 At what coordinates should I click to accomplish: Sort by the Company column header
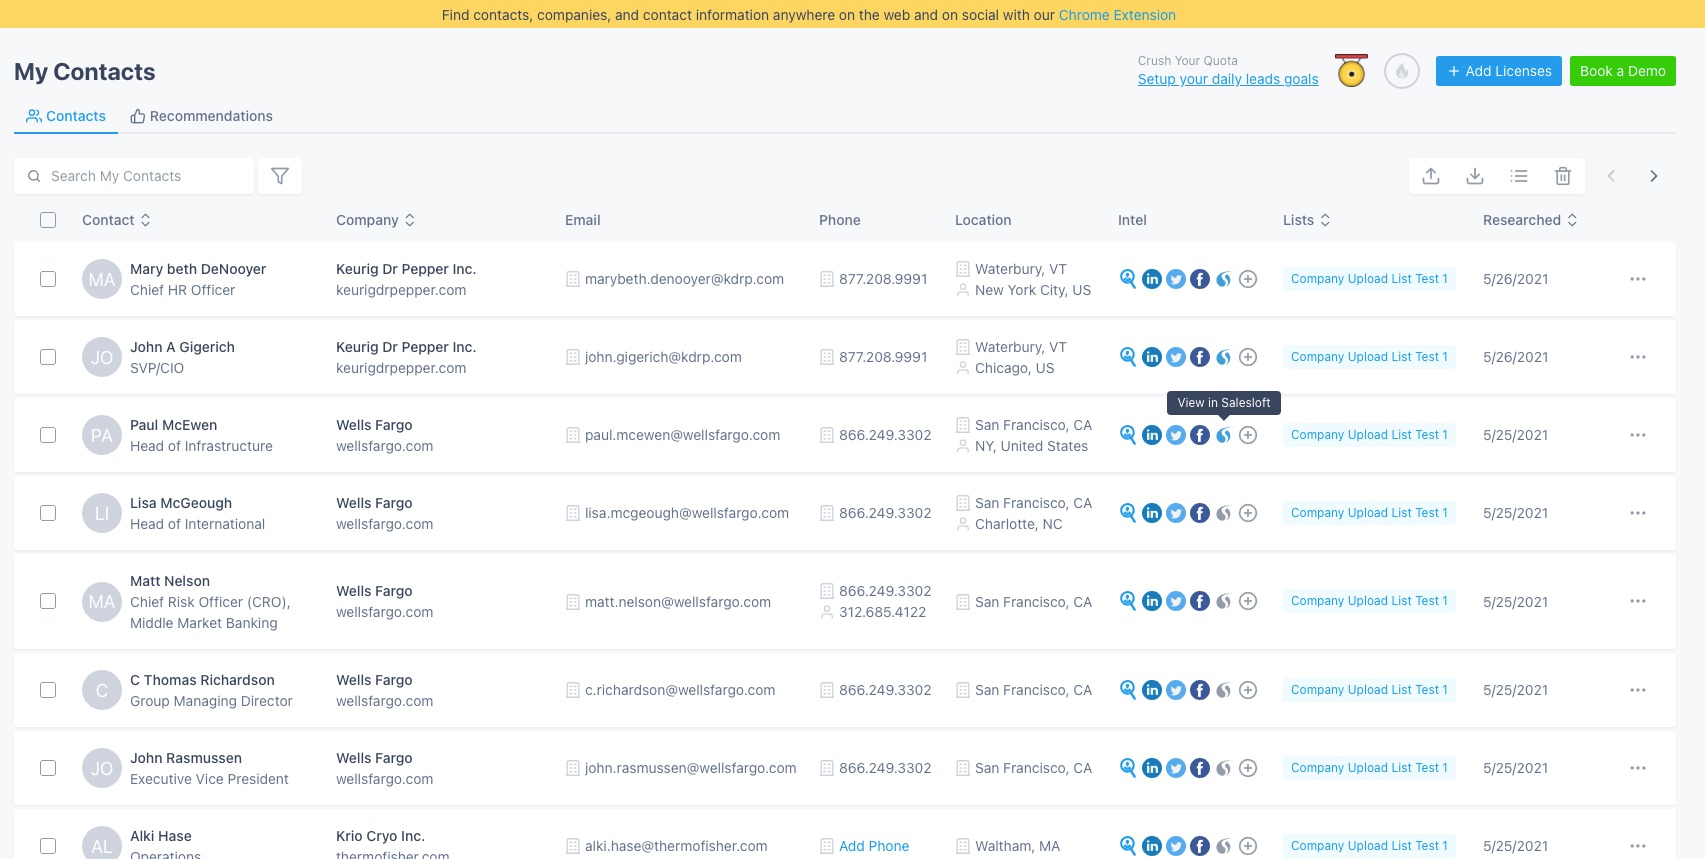[375, 220]
